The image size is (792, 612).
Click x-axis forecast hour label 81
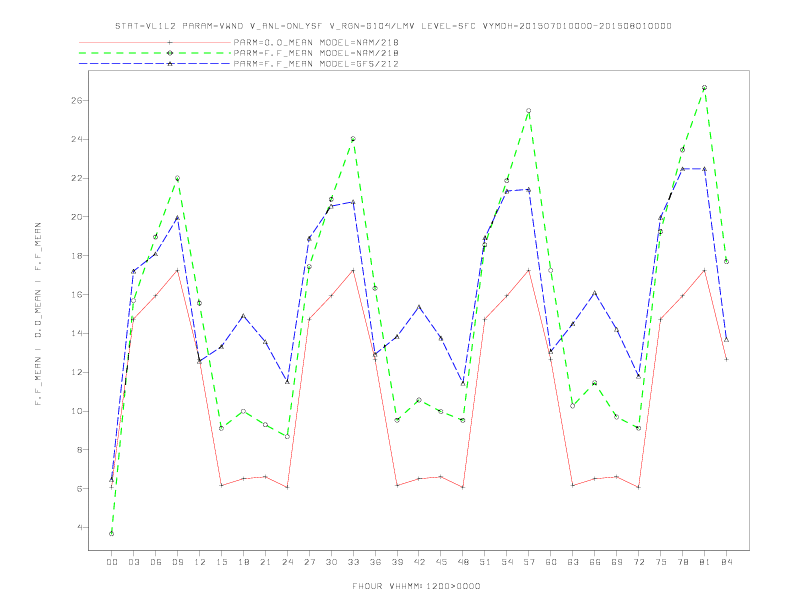click(705, 562)
